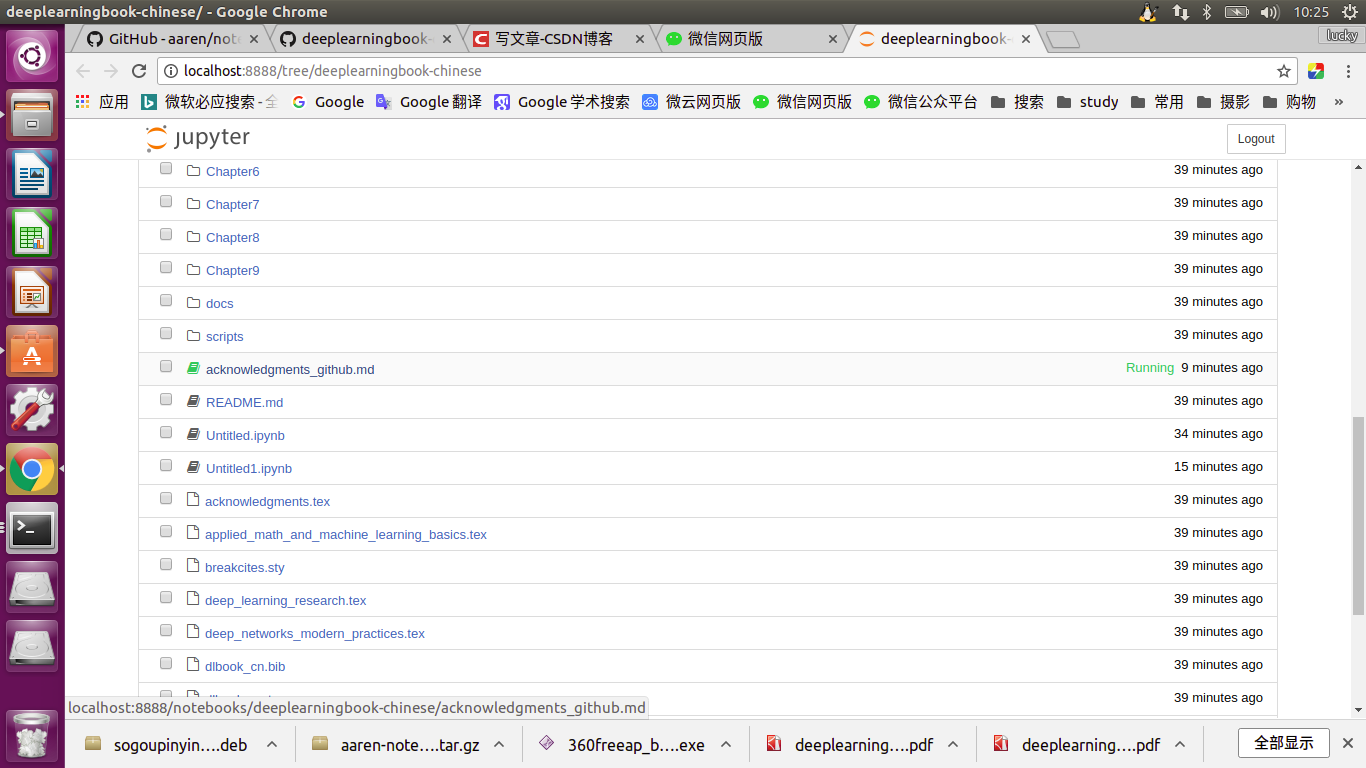Open the folder icon beside Chapter9
The image size is (1366, 768).
pos(193,268)
